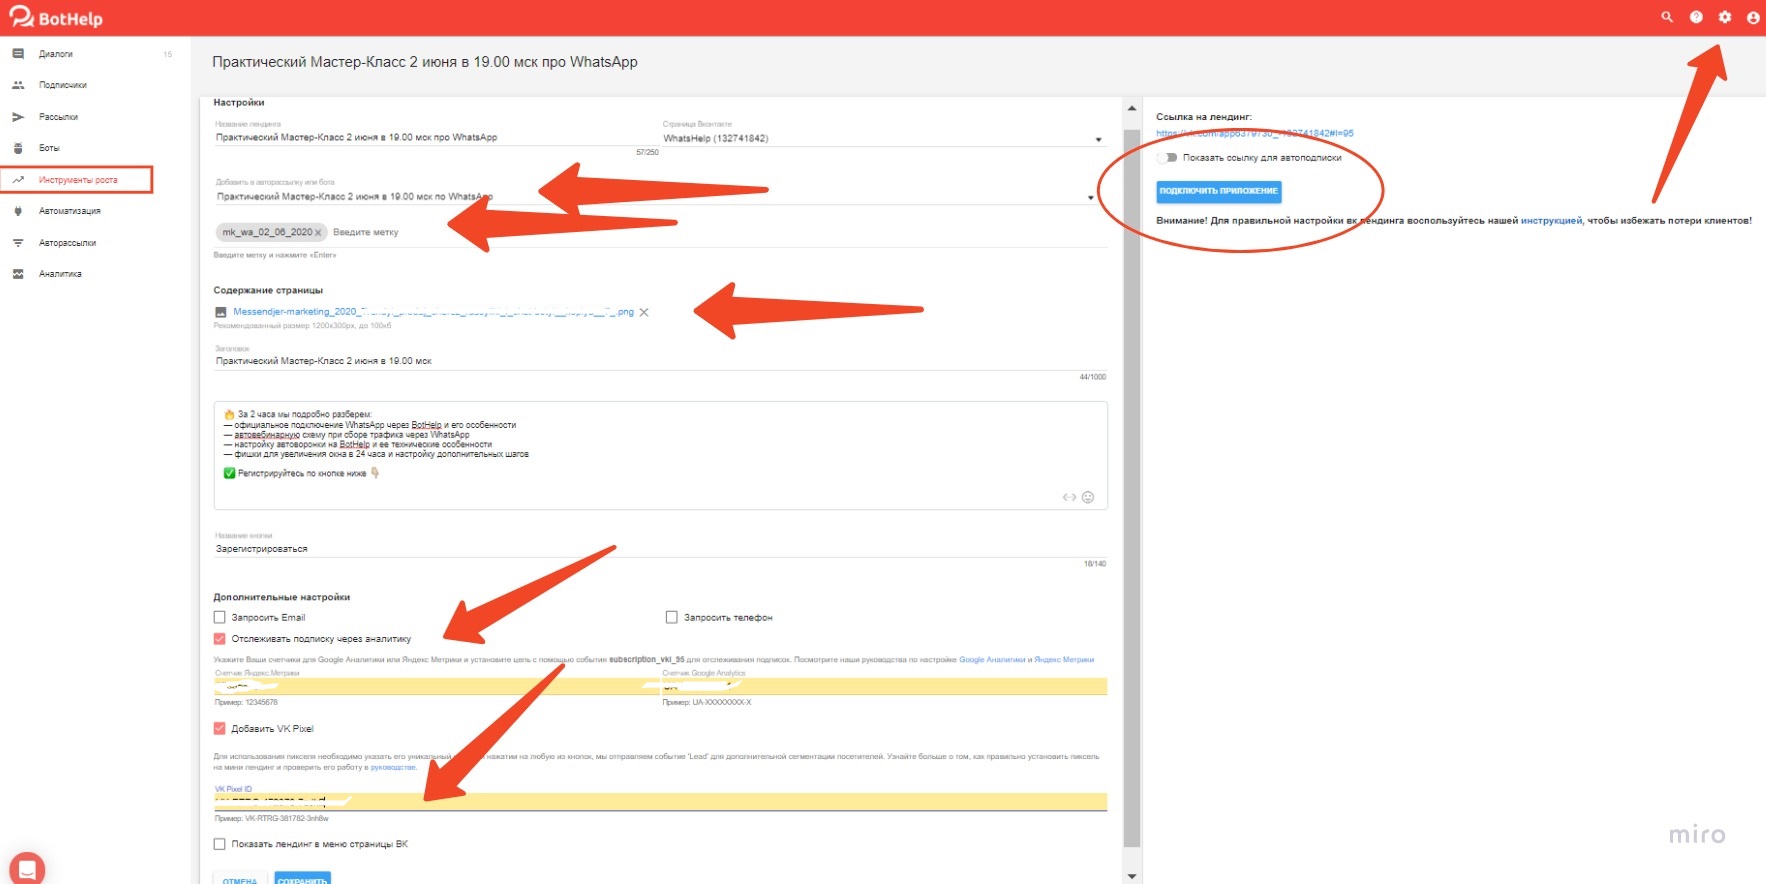This screenshot has height=884, width=1766.
Task: Click the help question mark icon
Action: pyautogui.click(x=1696, y=17)
